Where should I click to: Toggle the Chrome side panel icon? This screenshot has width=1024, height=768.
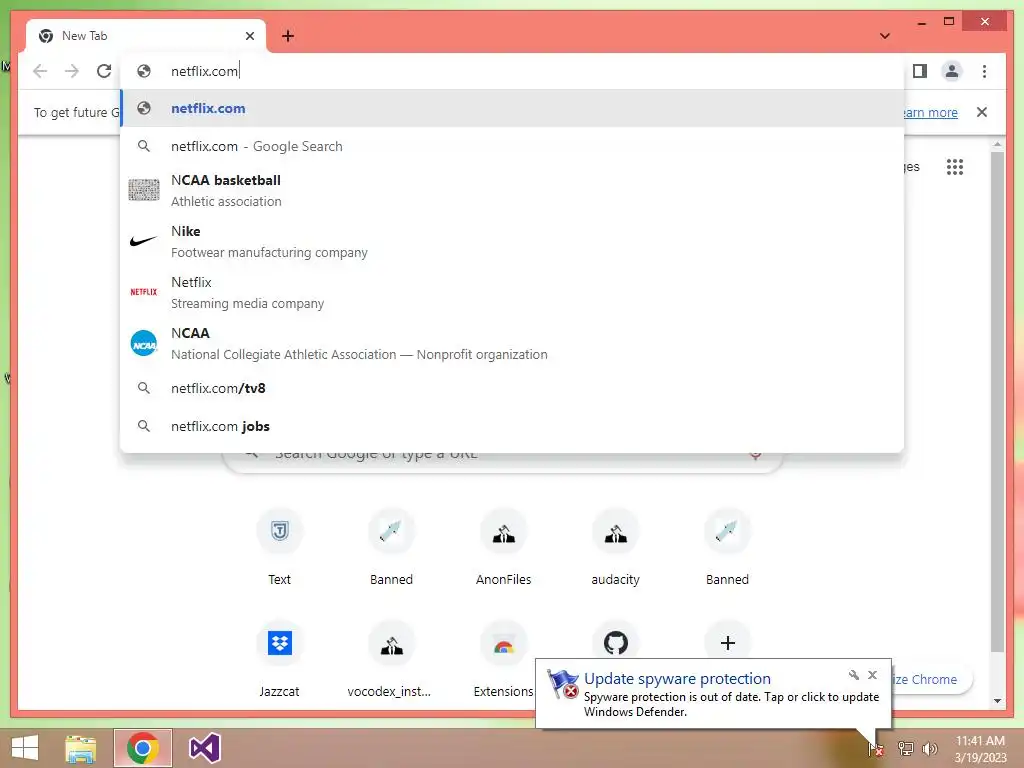coord(920,71)
